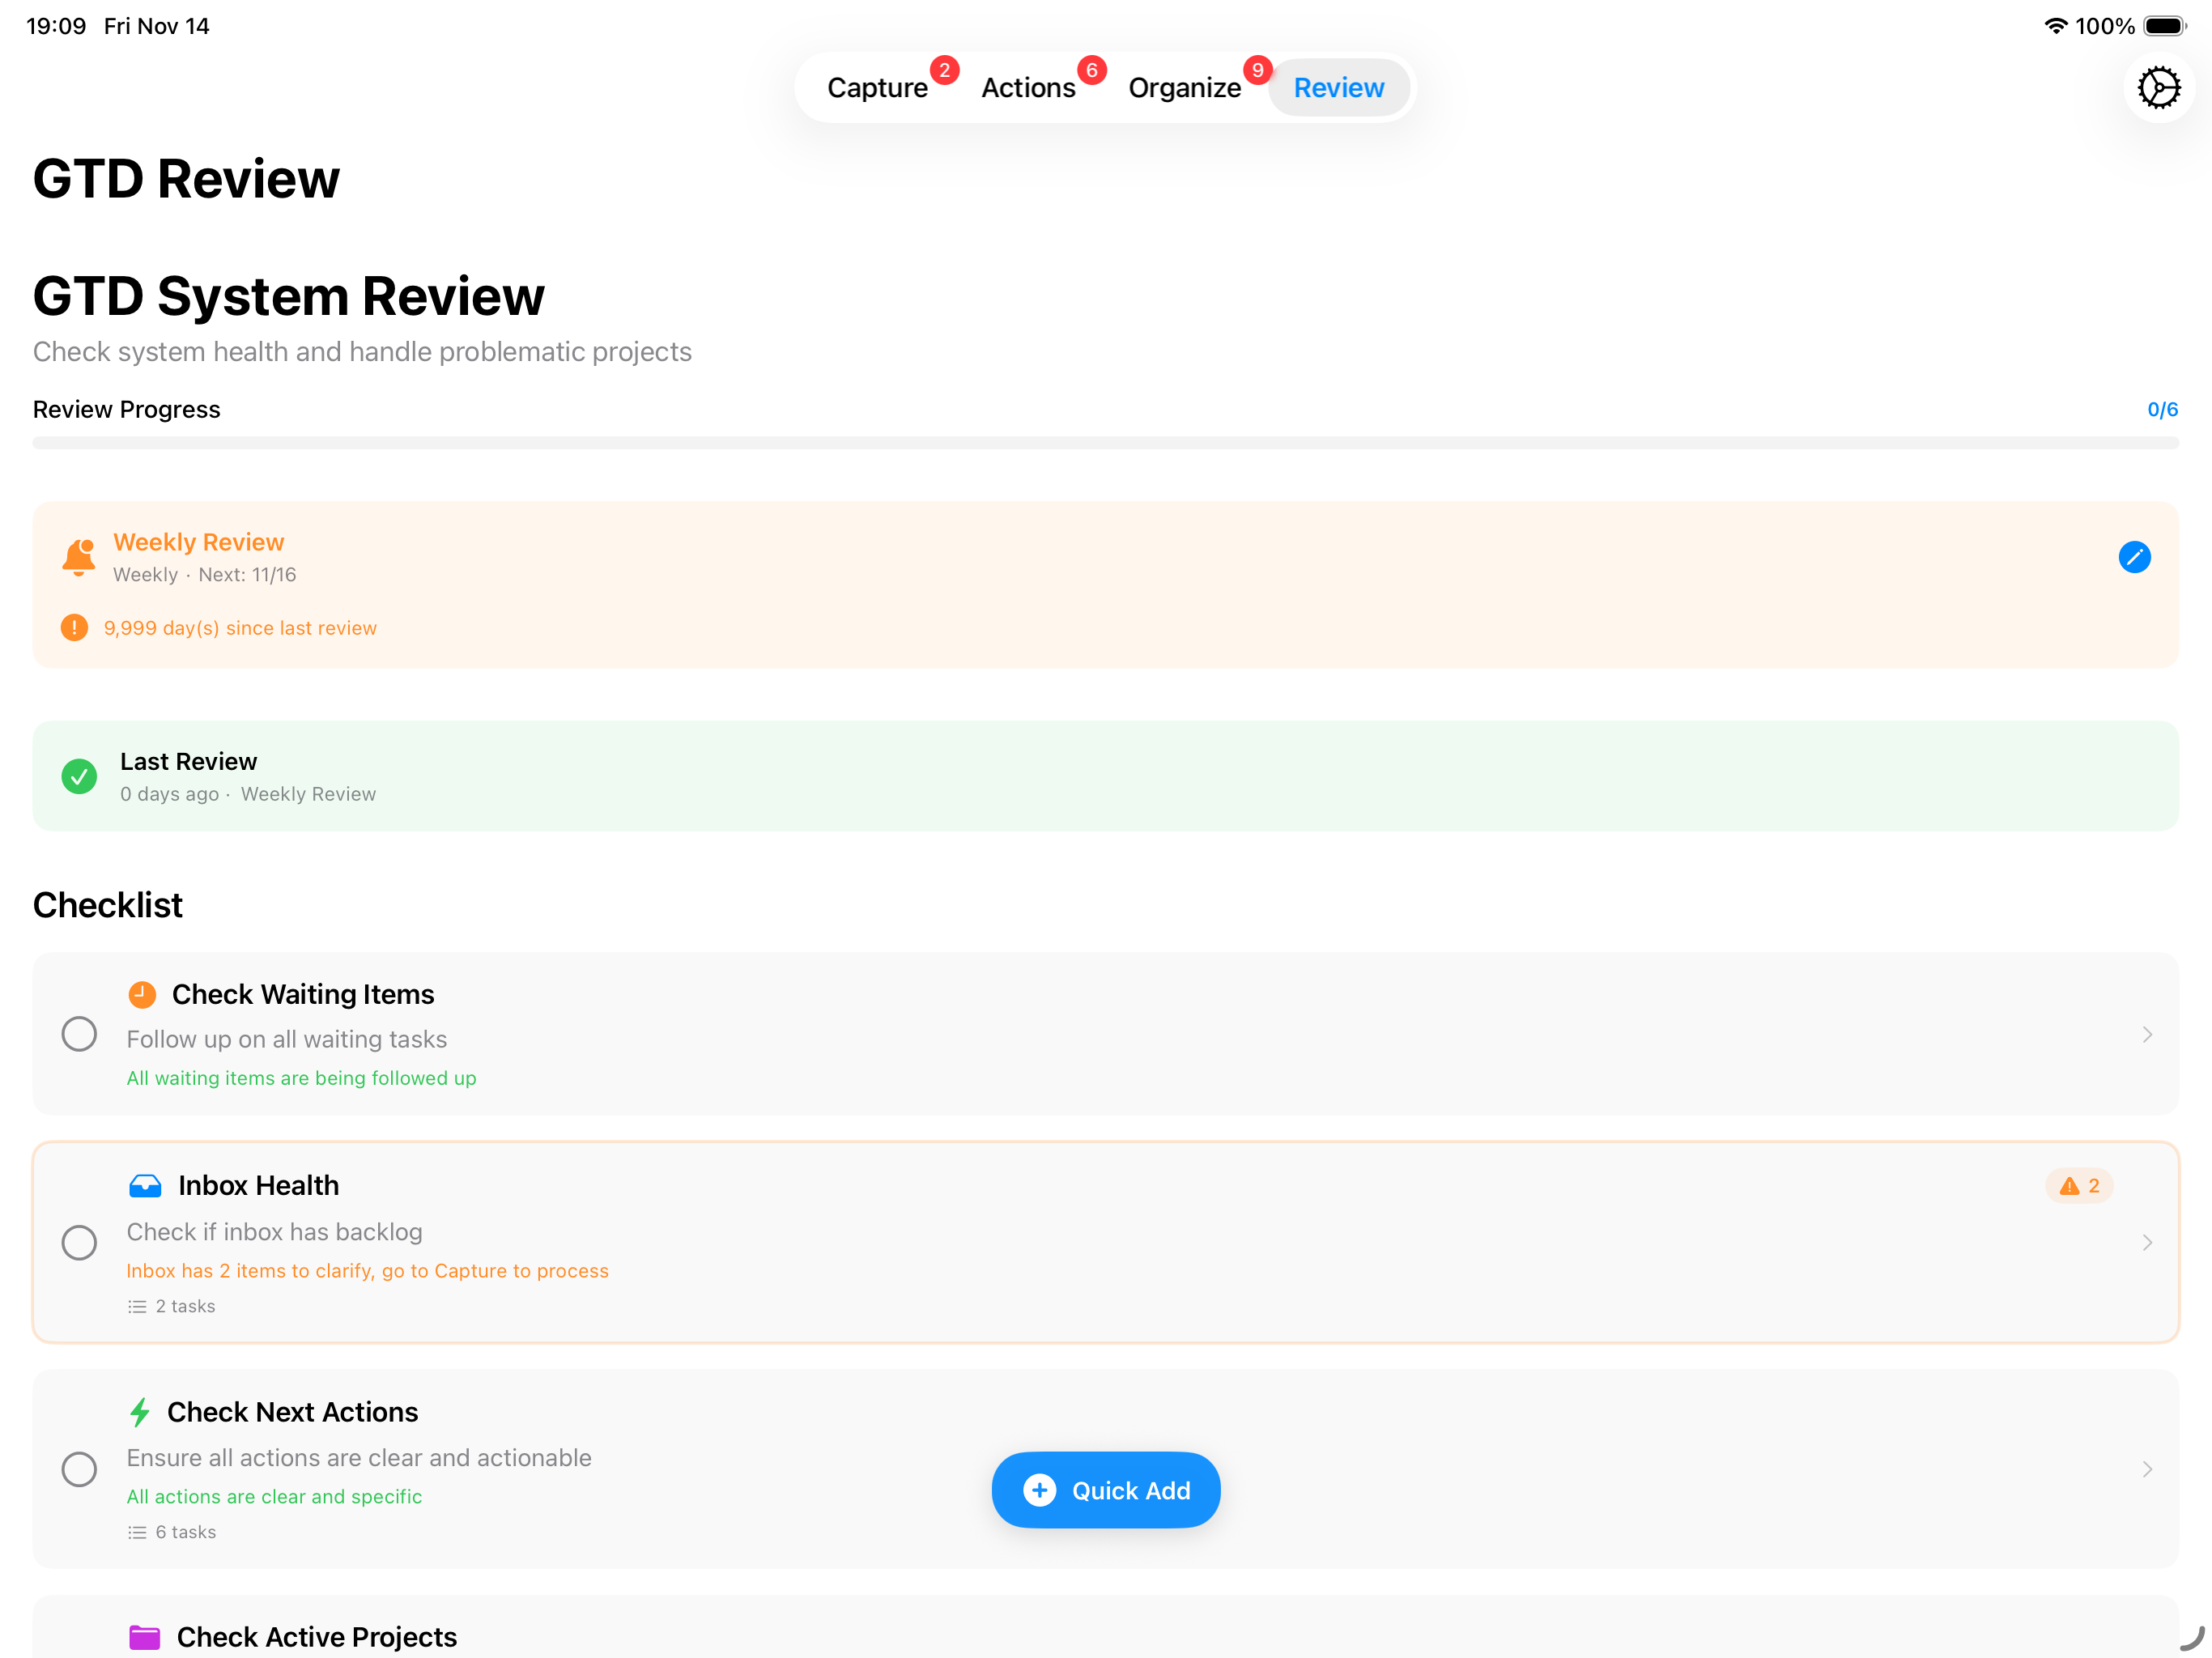Mark Check Waiting Items as completed
2212x1658 pixels.
coord(79,1033)
